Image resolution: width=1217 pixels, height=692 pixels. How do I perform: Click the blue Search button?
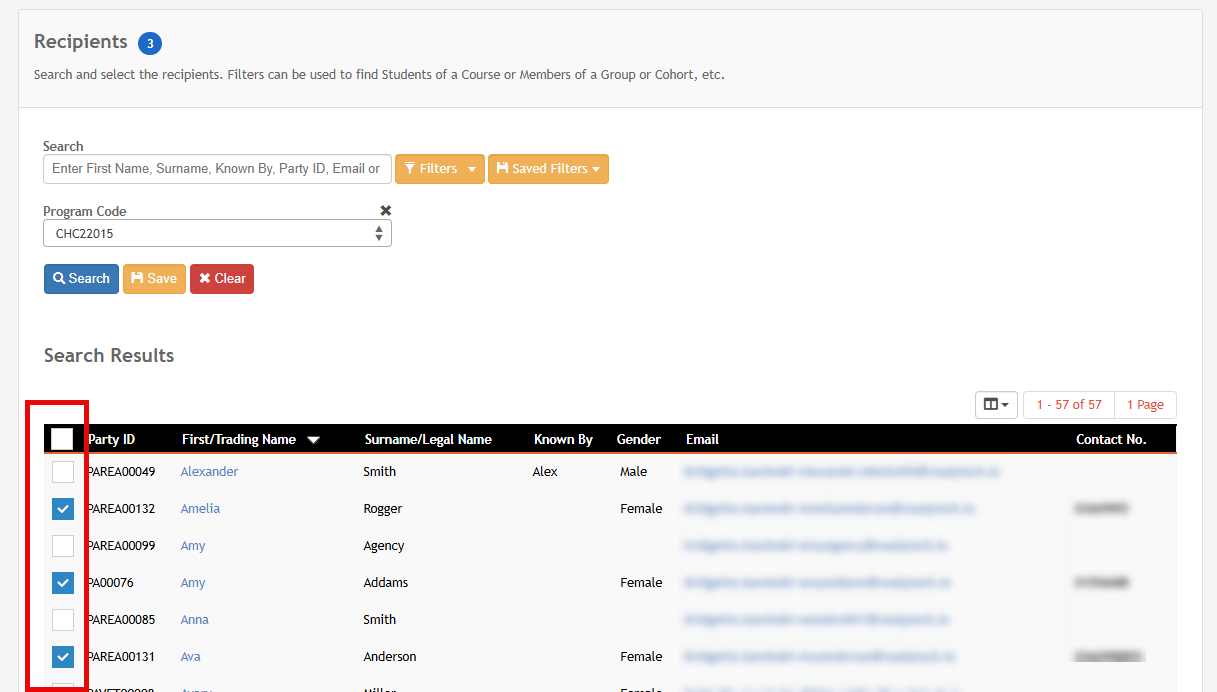81,279
